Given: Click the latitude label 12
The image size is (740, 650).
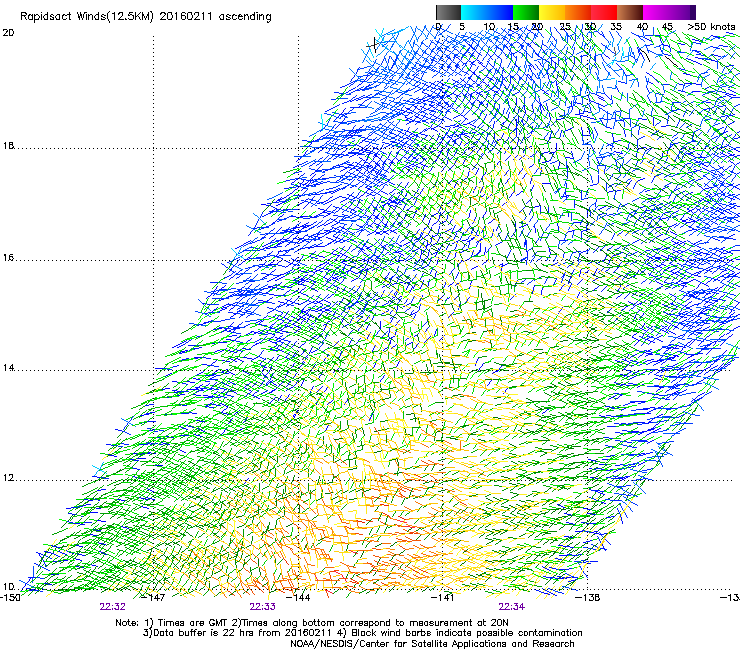Looking at the screenshot, I should pos(8,478).
